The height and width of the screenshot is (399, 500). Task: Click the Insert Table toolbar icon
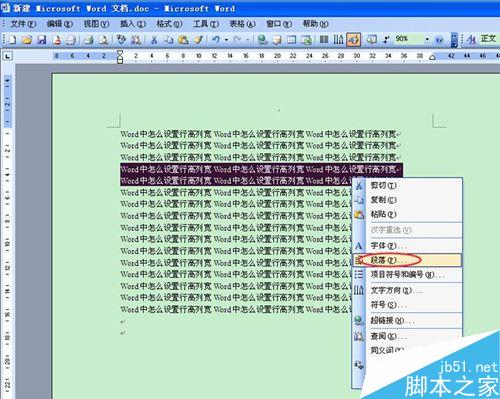click(x=292, y=40)
